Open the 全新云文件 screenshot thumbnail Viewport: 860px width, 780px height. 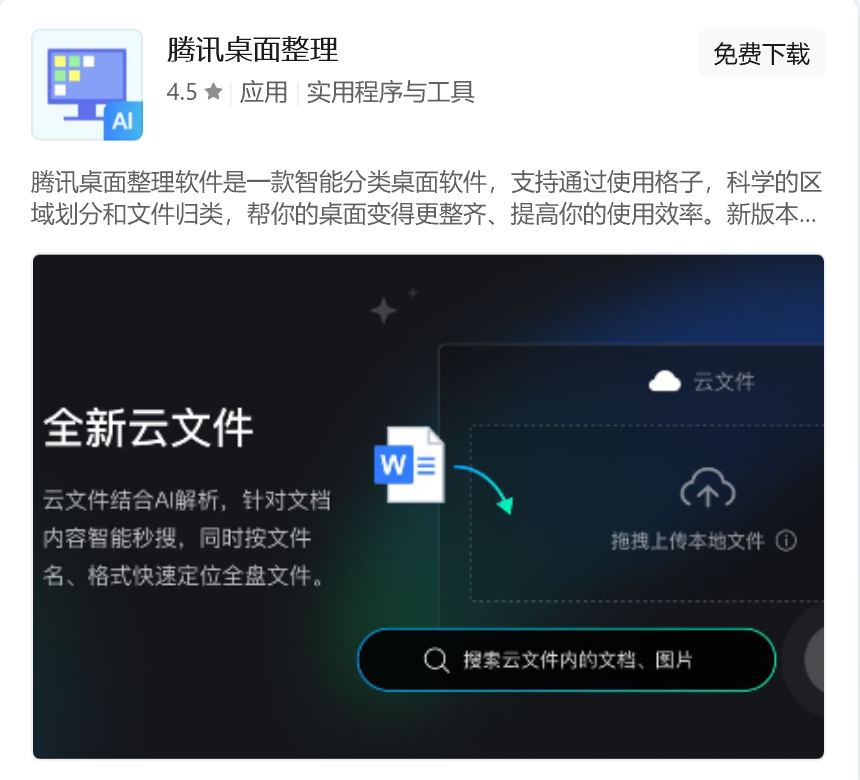[x=428, y=507]
